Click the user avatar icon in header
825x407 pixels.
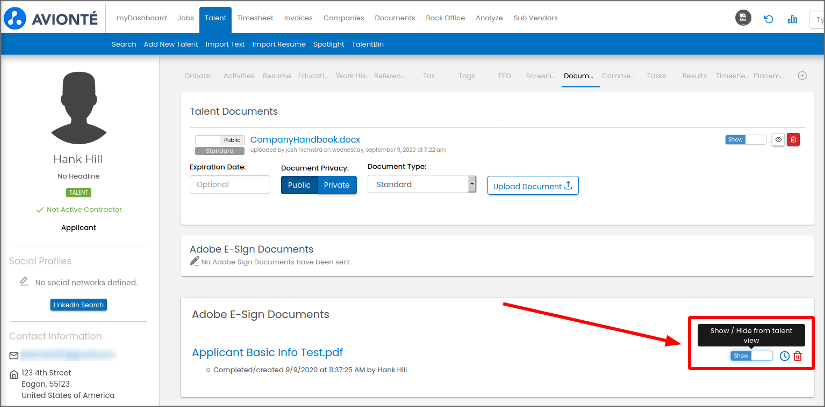tap(743, 18)
